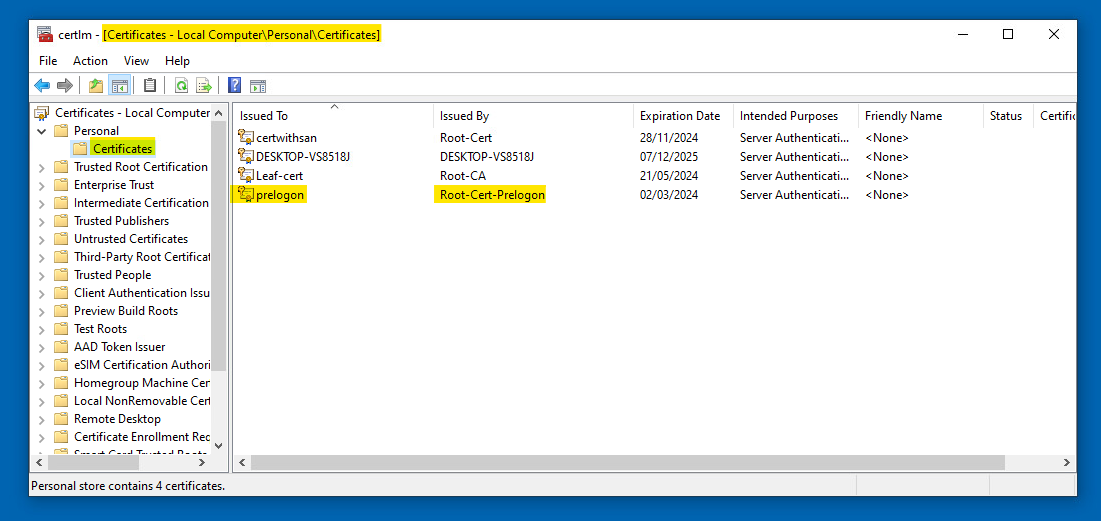Click the blue Help question mark icon
The width and height of the screenshot is (1101, 521).
tap(234, 86)
